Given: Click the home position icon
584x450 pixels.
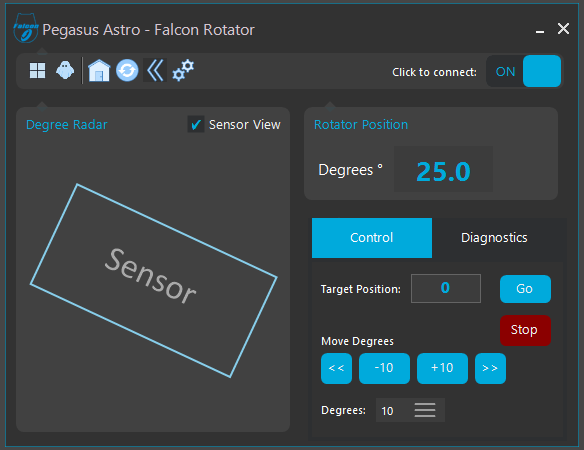Looking at the screenshot, I should 99,70.
